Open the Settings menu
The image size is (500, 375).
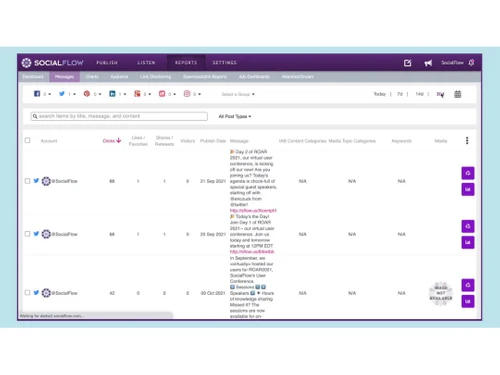click(224, 63)
